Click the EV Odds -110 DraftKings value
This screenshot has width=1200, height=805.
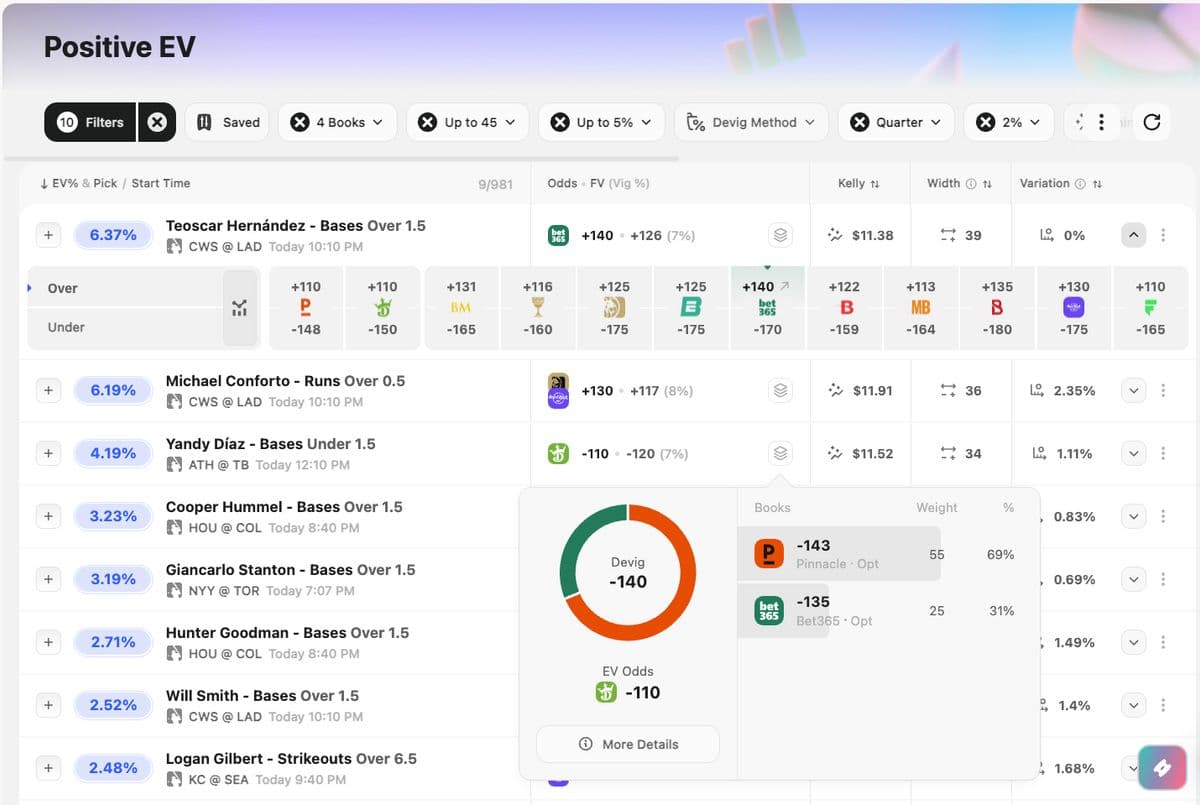[x=628, y=692]
